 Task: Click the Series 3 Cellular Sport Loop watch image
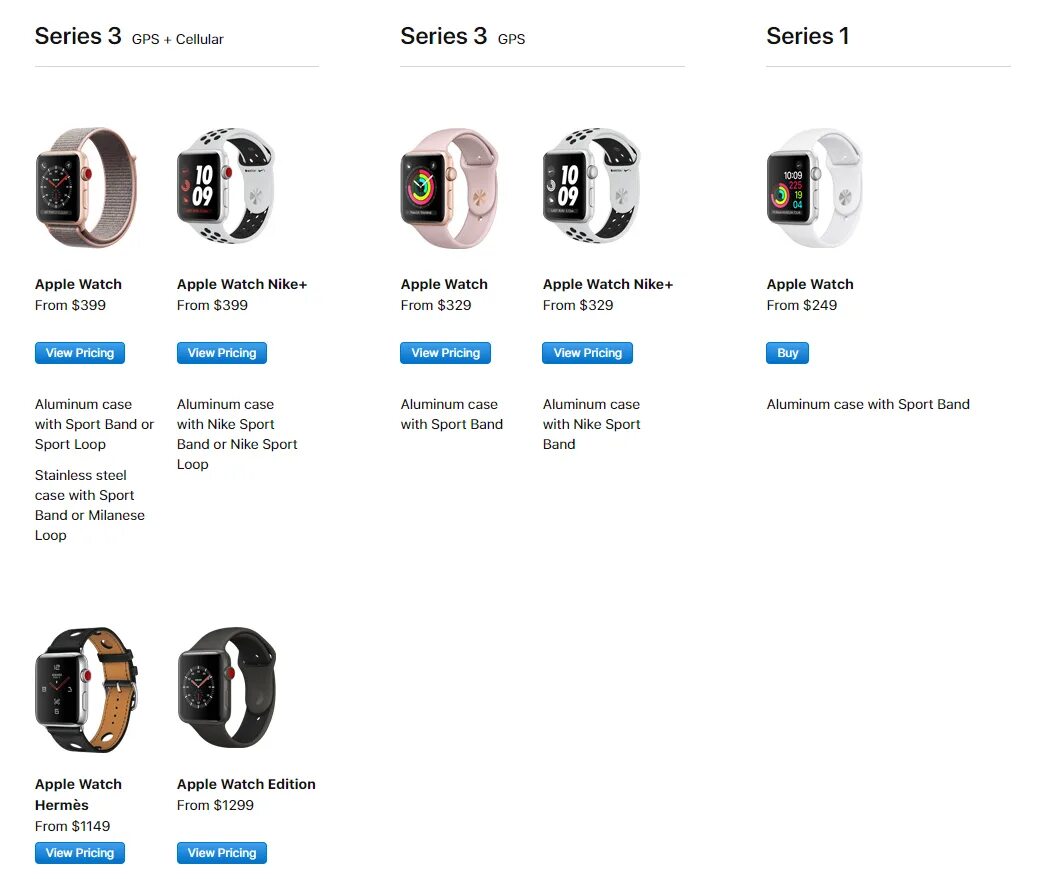[86, 187]
